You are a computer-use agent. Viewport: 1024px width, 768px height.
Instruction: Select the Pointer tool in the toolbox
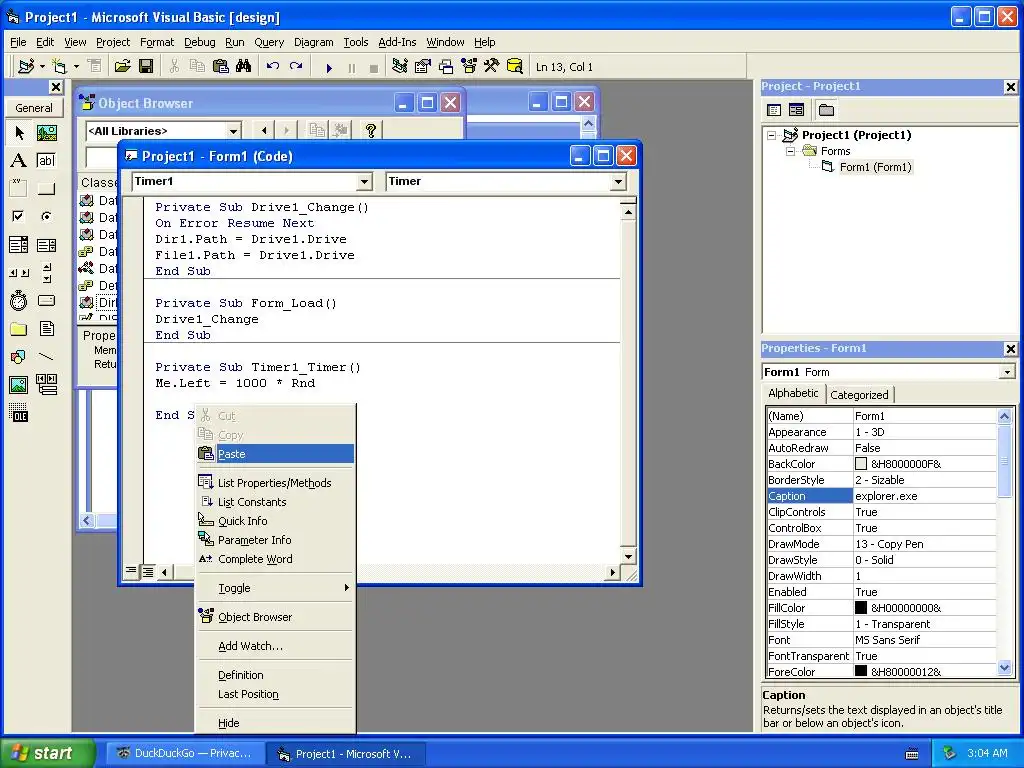pyautogui.click(x=19, y=133)
